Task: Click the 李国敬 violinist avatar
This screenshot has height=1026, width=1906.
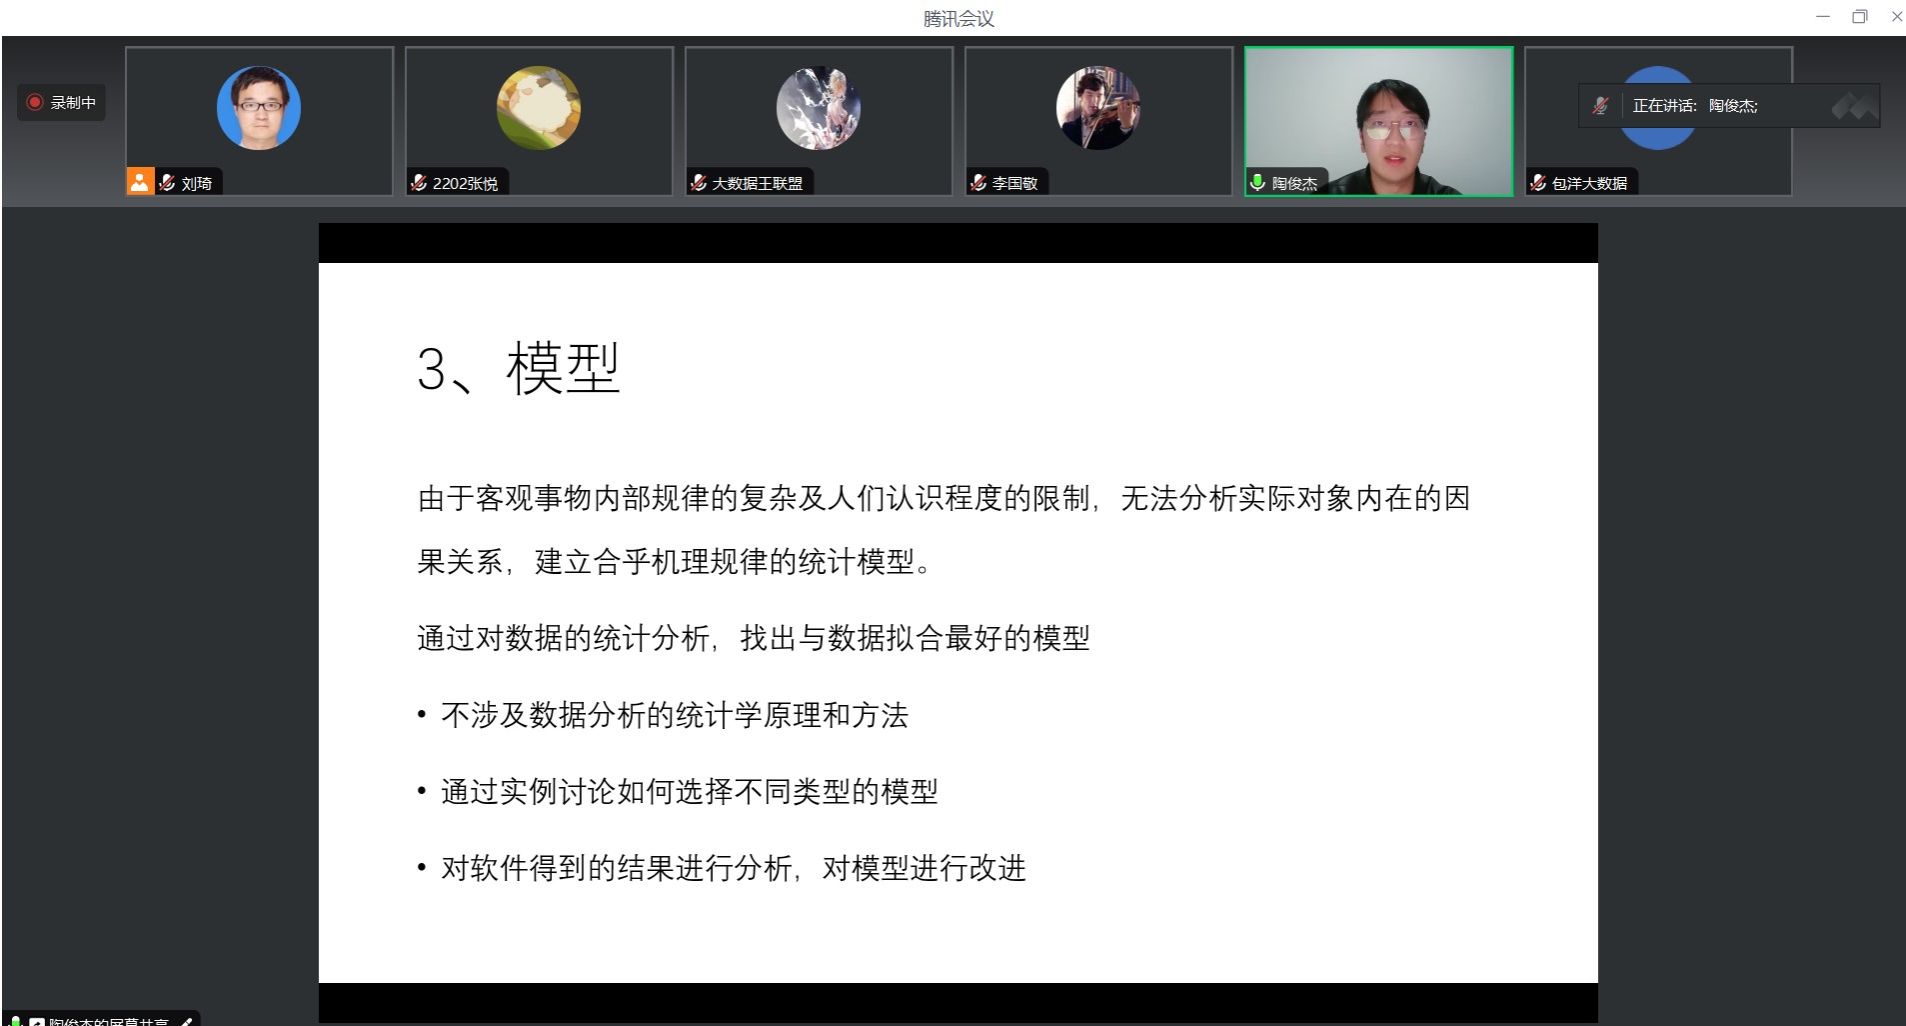Action: (x=1098, y=108)
